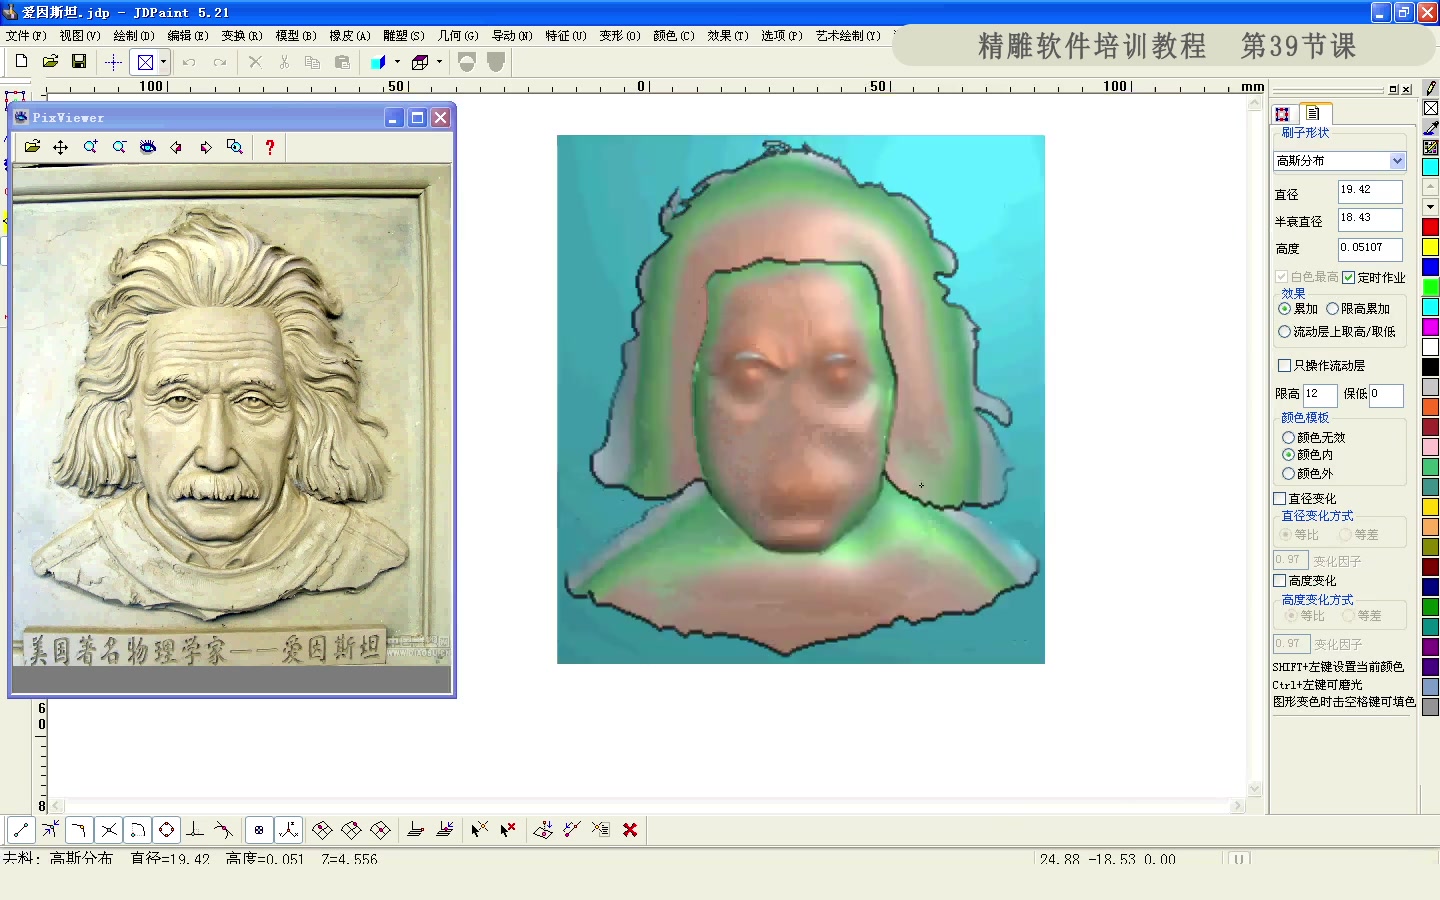
Task: Open the 橡皮(A) menu
Action: click(350, 35)
